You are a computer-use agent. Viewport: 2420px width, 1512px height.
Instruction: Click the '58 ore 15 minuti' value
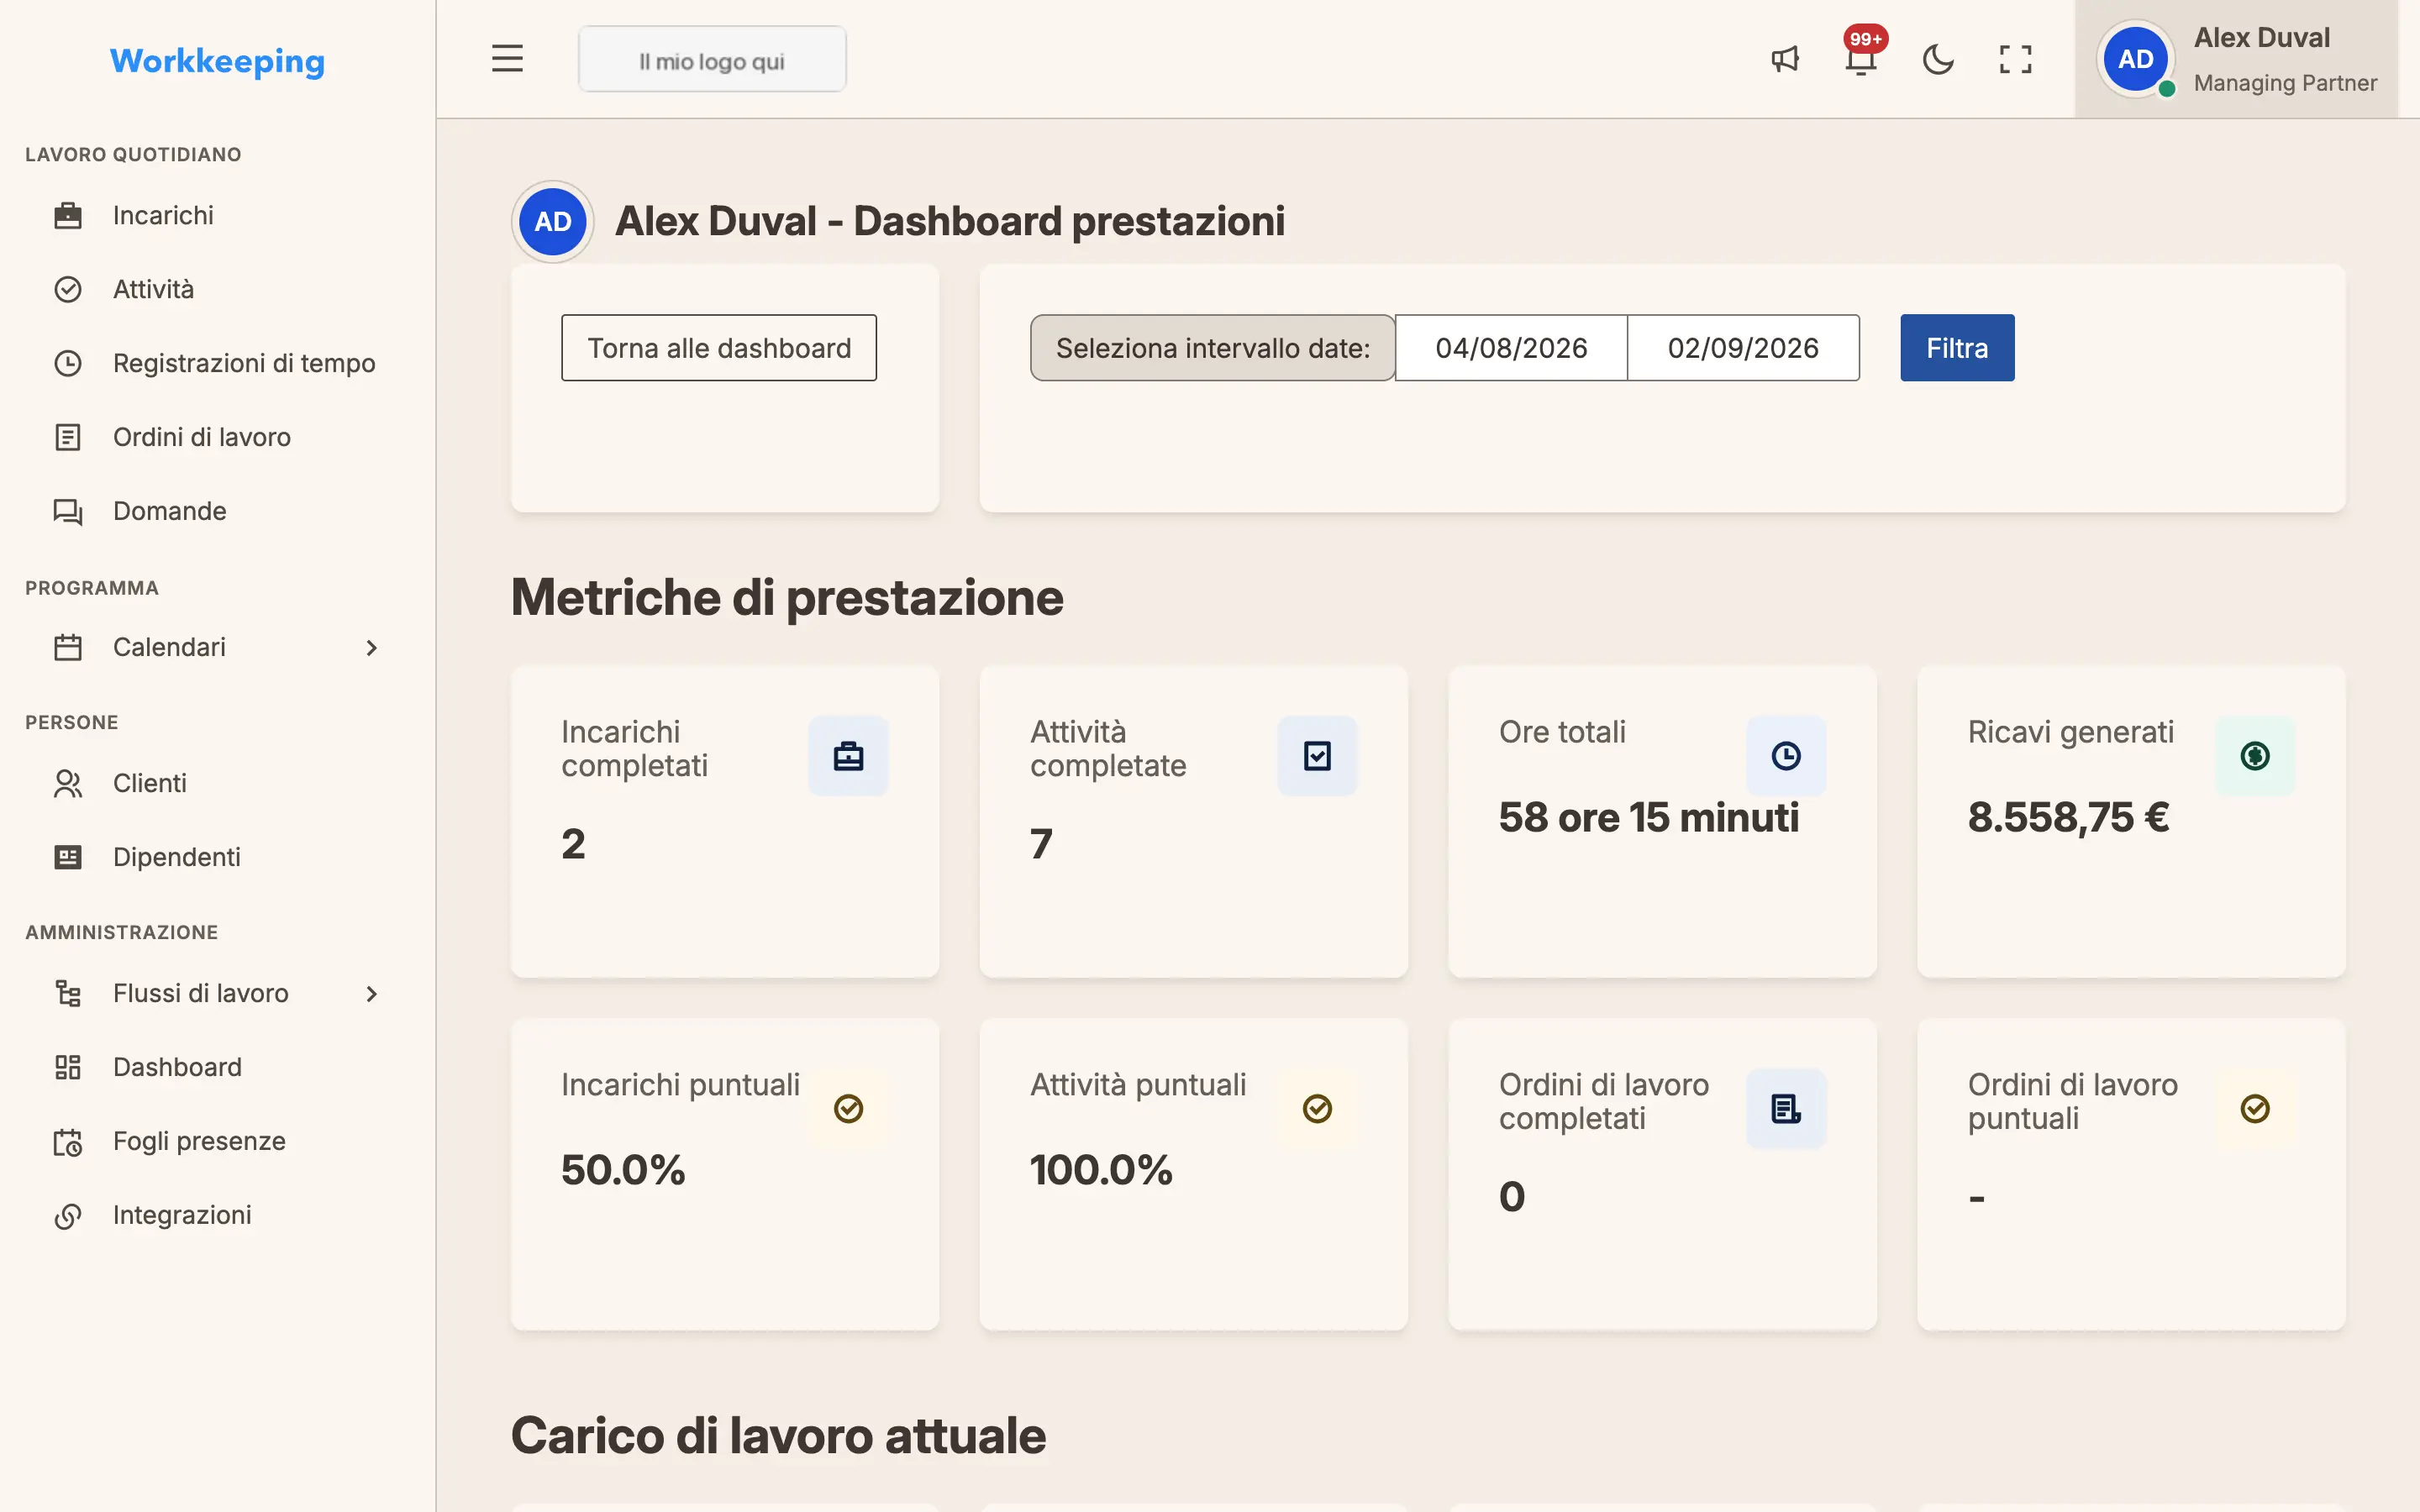(1649, 817)
